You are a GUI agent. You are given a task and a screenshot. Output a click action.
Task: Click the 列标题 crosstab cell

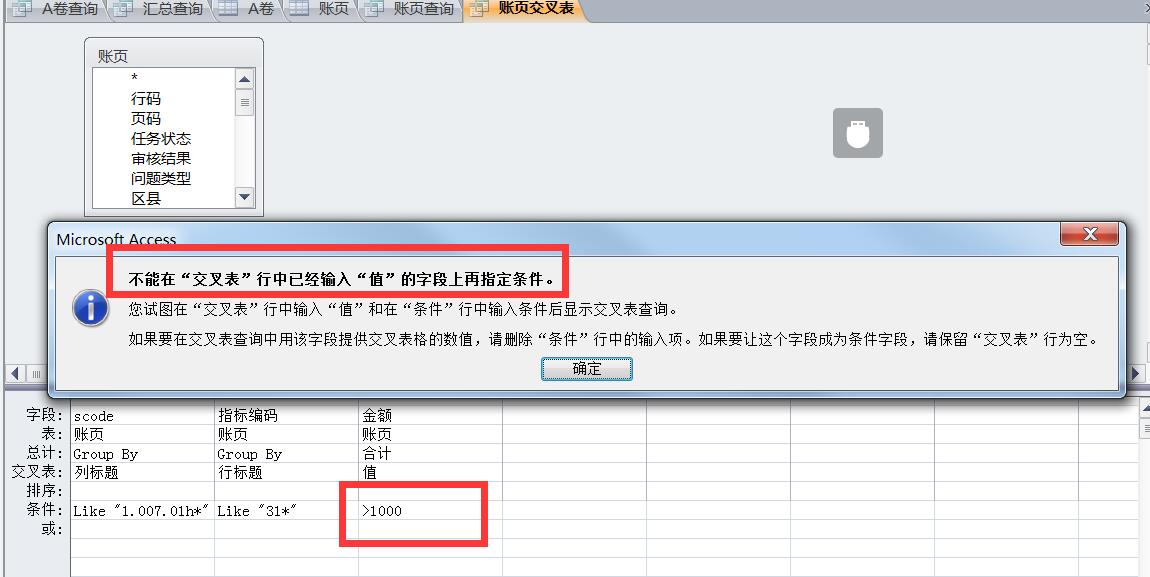click(142, 472)
